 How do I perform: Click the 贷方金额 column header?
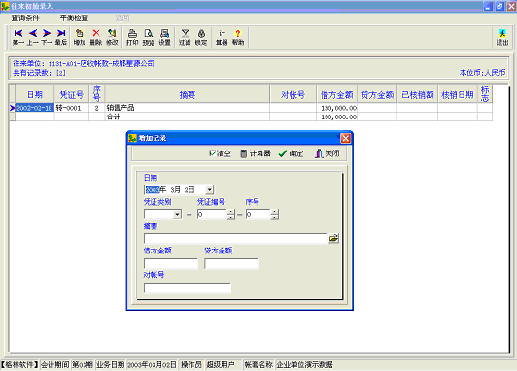pyautogui.click(x=377, y=95)
